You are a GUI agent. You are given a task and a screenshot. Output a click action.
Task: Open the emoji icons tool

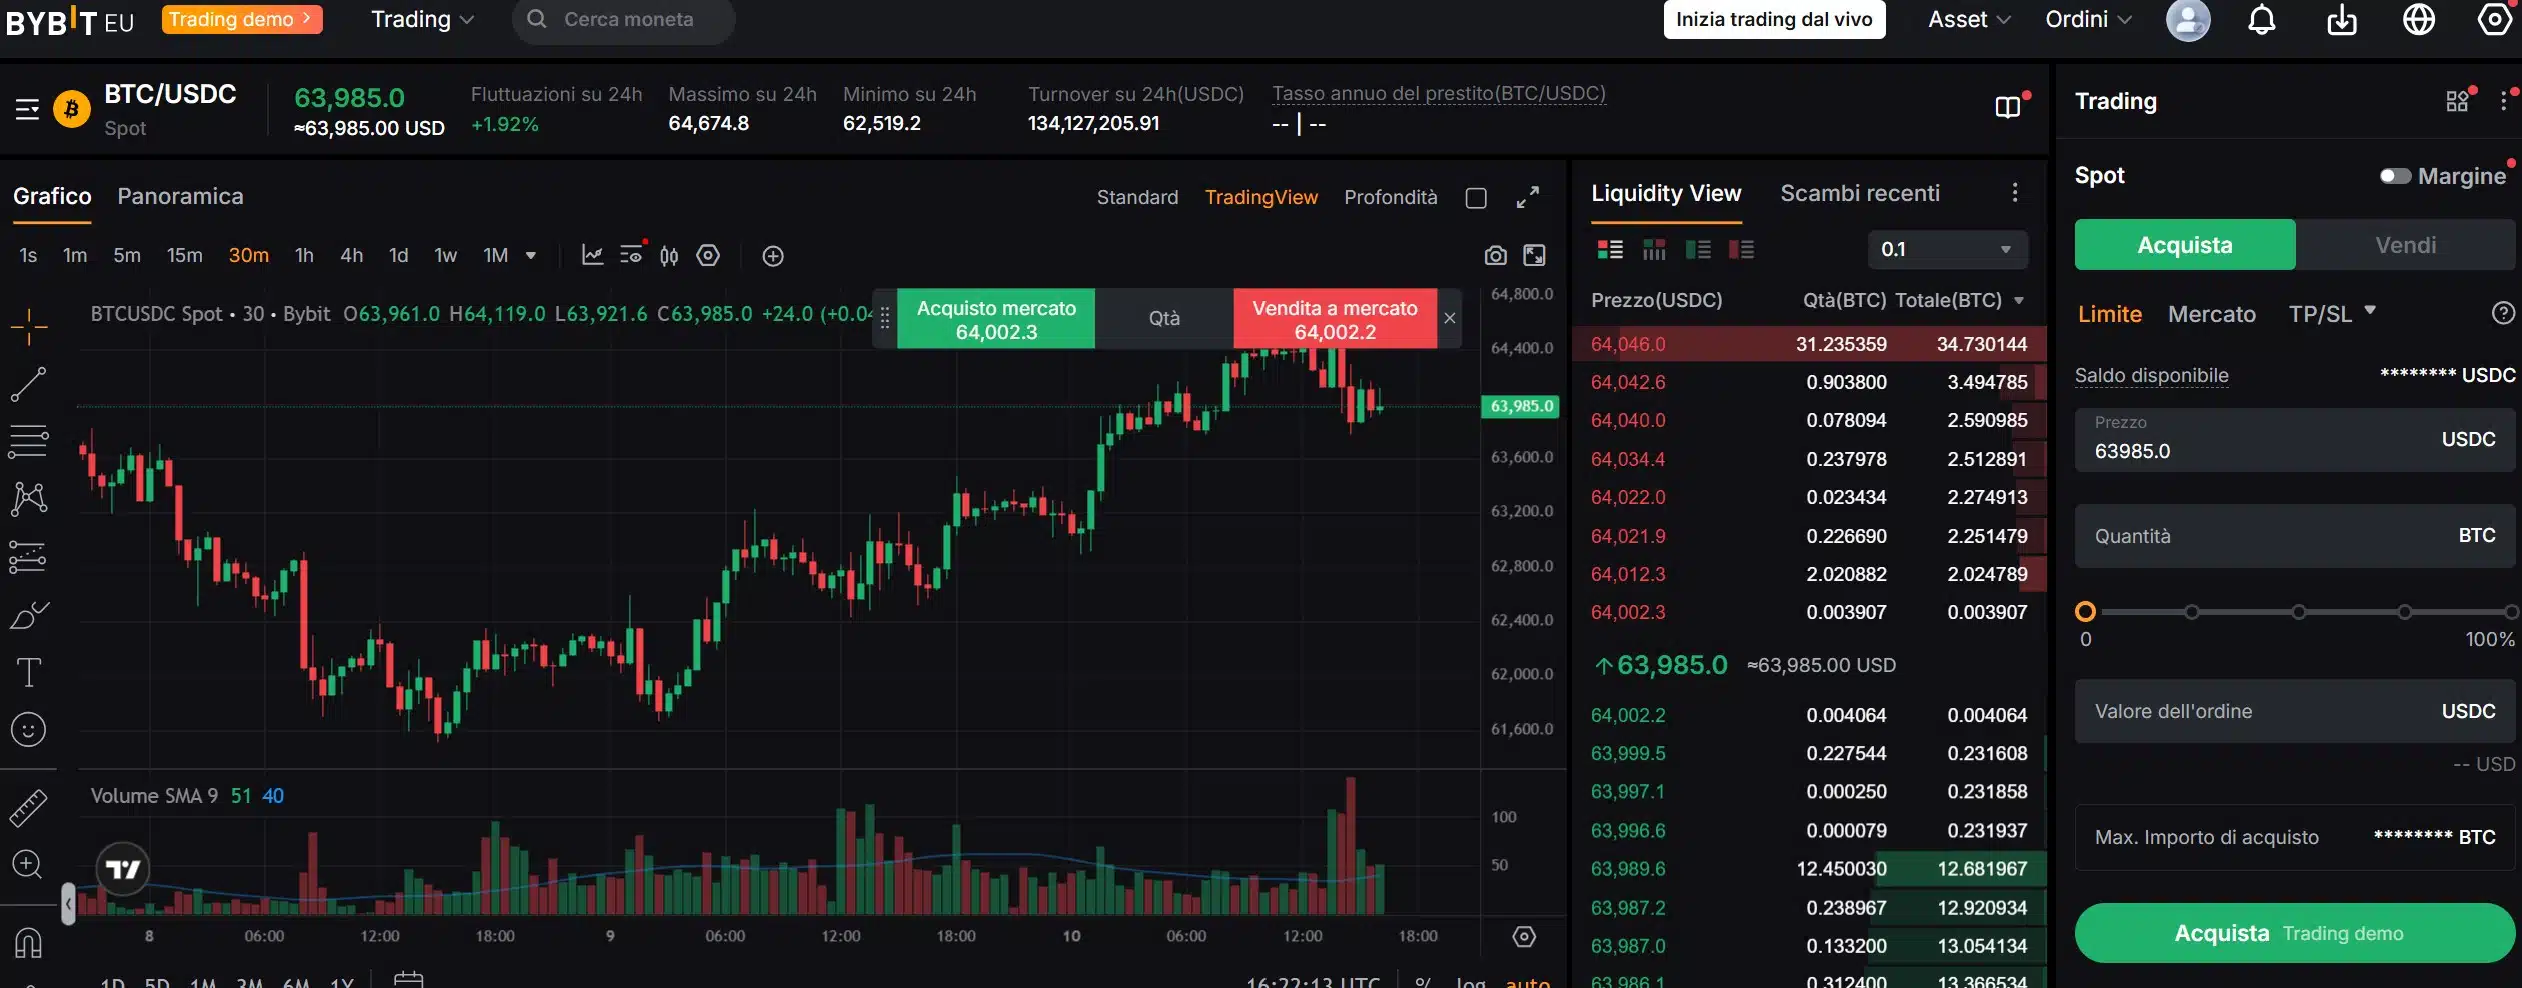pos(28,730)
